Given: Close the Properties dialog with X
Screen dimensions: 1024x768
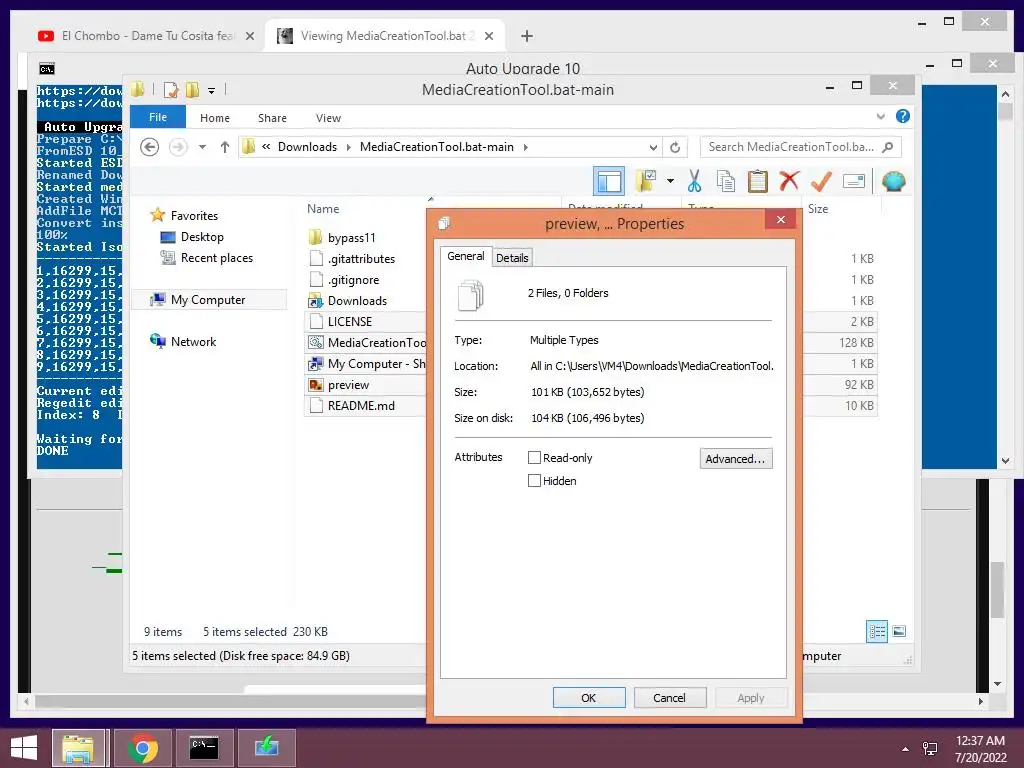Looking at the screenshot, I should [x=781, y=219].
